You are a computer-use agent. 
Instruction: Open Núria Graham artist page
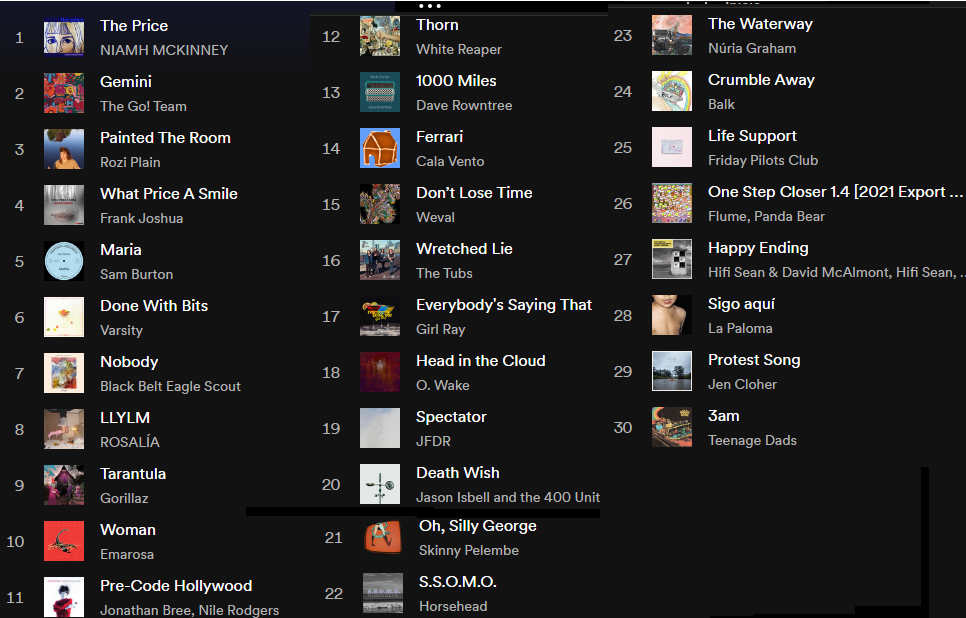click(752, 48)
